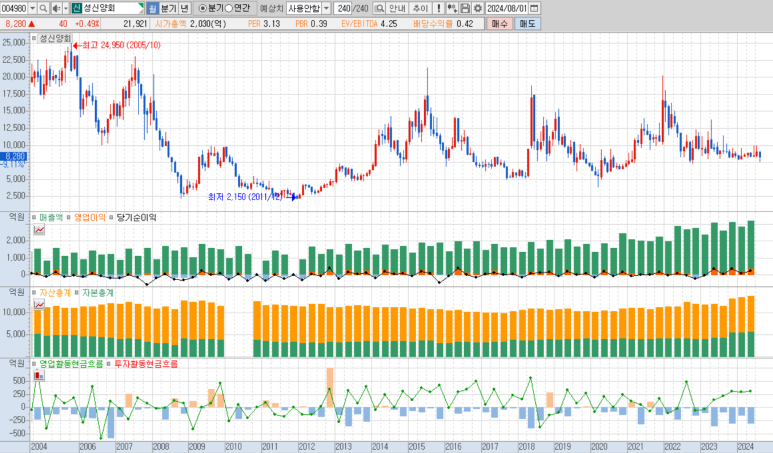Open the stock code 004980 dropdown arrow
Image resolution: width=773 pixels, height=453 pixels.
pos(33,8)
